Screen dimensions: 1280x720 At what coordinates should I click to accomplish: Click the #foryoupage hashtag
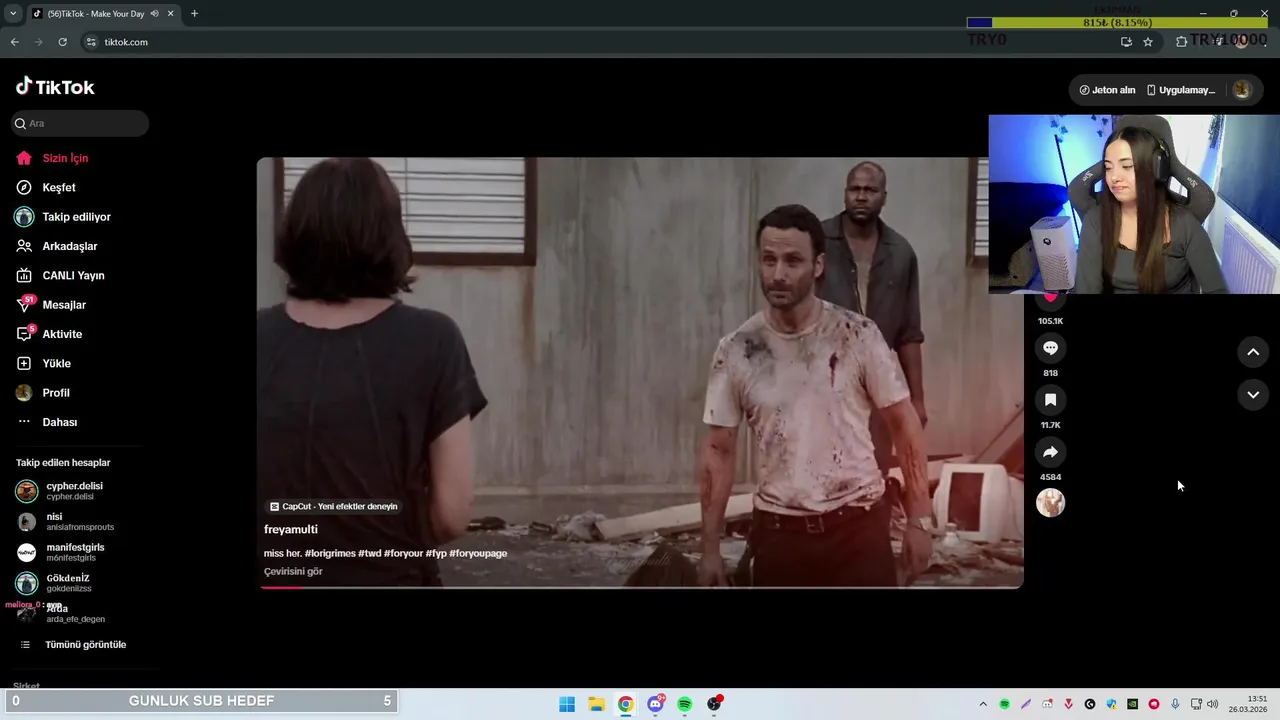point(478,553)
